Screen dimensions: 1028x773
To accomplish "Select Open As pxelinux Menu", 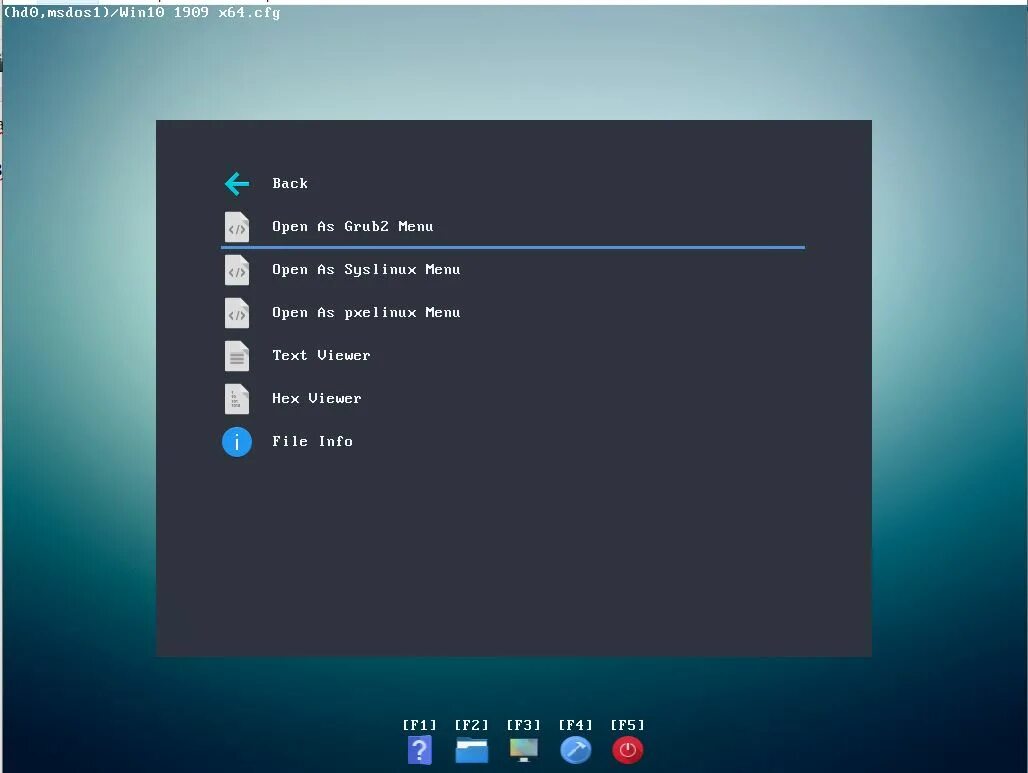I will coord(366,312).
